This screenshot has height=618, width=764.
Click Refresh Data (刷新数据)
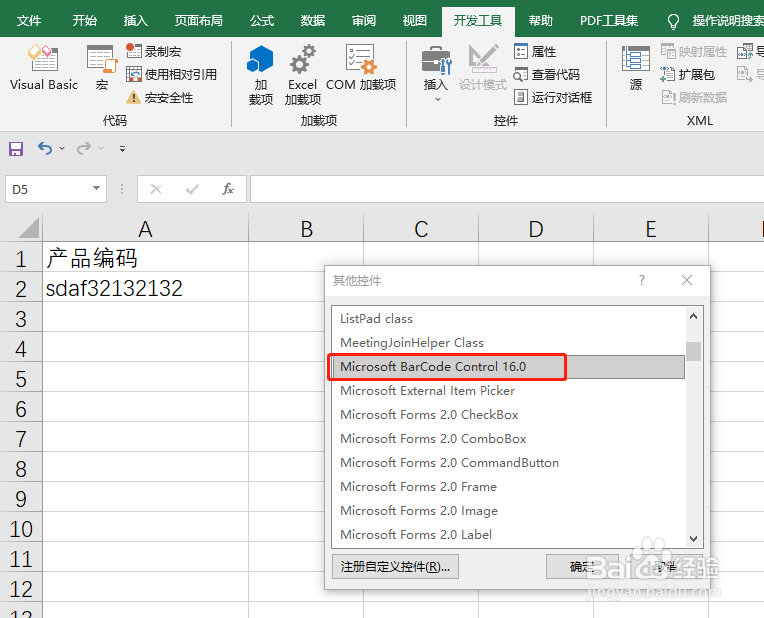click(694, 97)
